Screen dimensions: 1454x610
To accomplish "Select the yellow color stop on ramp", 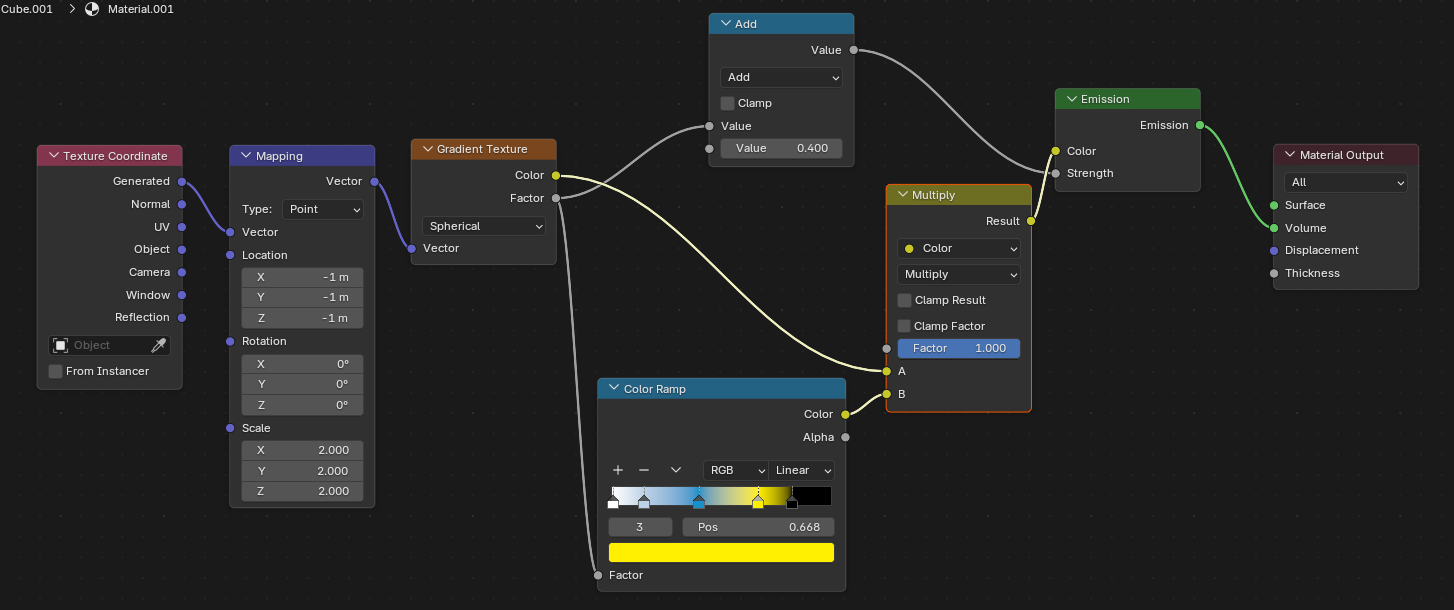I will [758, 503].
